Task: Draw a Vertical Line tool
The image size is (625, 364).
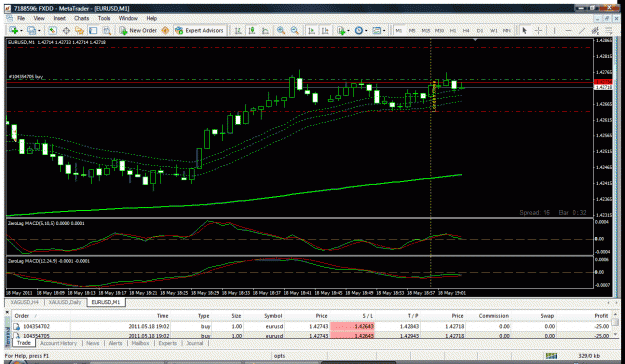Action: 554,30
